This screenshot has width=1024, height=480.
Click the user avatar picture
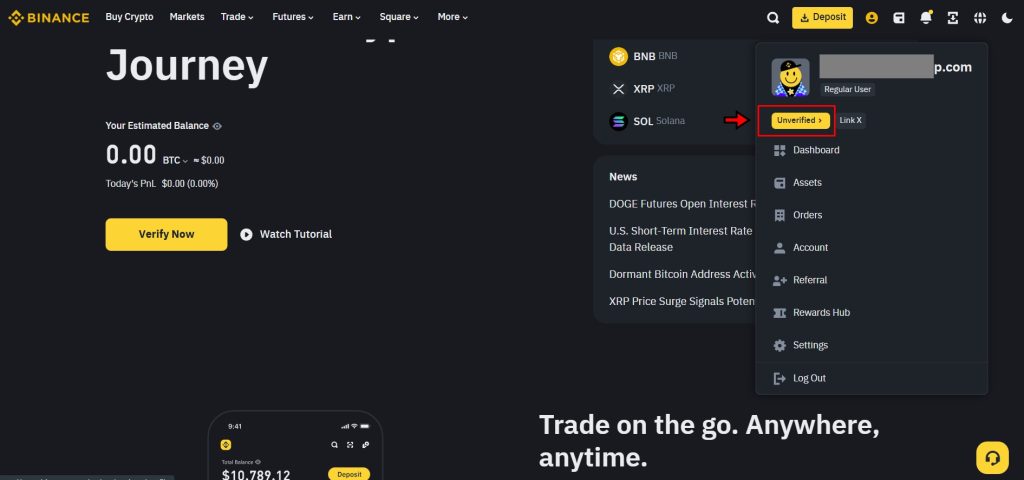(790, 77)
